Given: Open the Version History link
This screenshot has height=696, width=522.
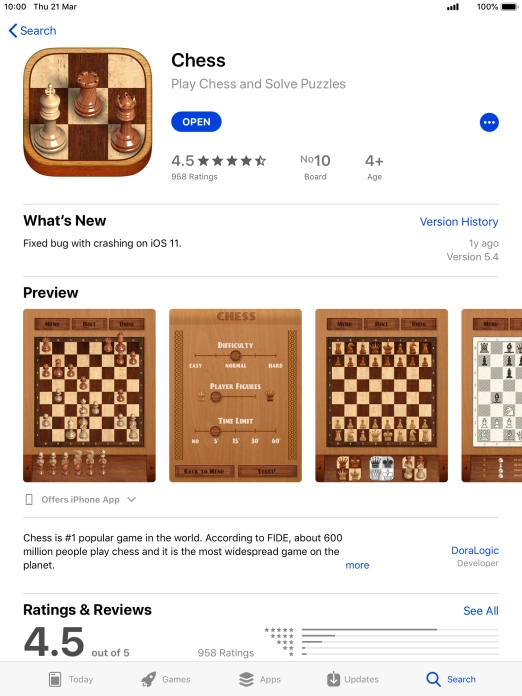Looking at the screenshot, I should [459, 221].
